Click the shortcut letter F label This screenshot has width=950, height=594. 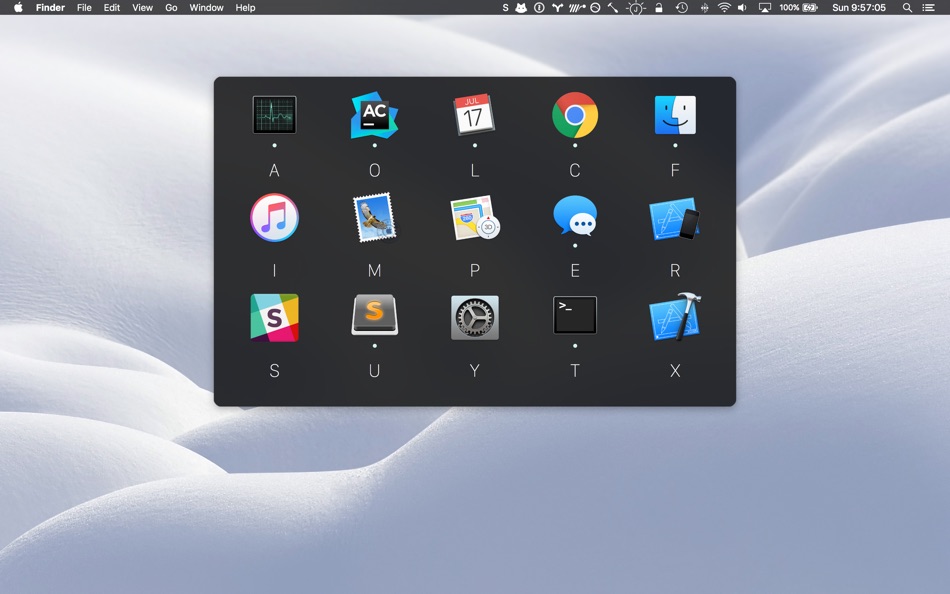pyautogui.click(x=675, y=170)
